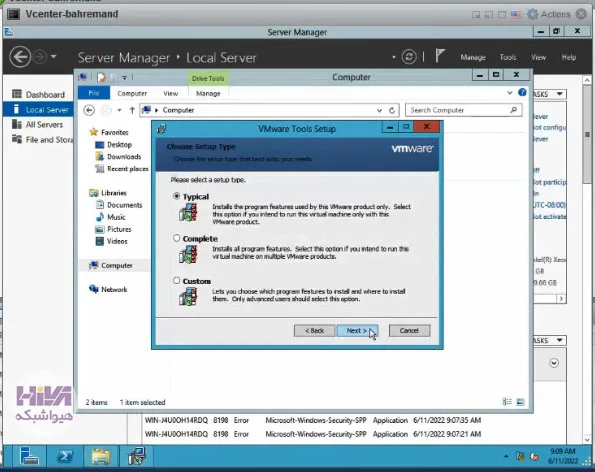Refresh Server Manager with the circular arrow

click(x=409, y=57)
